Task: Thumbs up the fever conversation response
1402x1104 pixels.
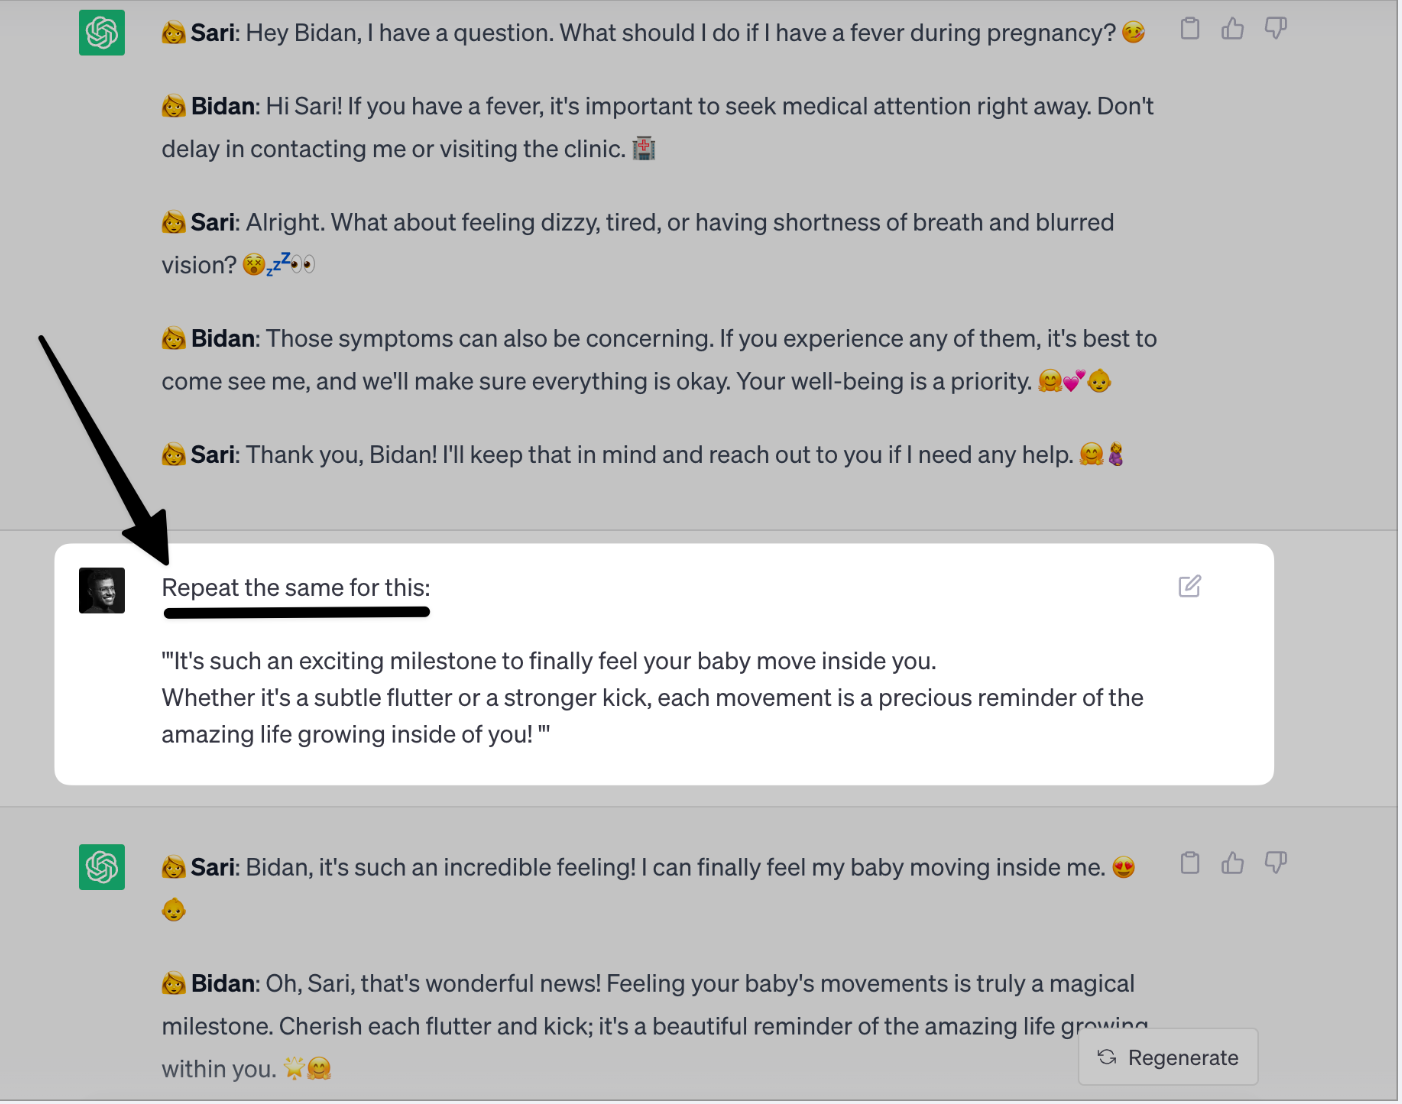Action: tap(1233, 29)
